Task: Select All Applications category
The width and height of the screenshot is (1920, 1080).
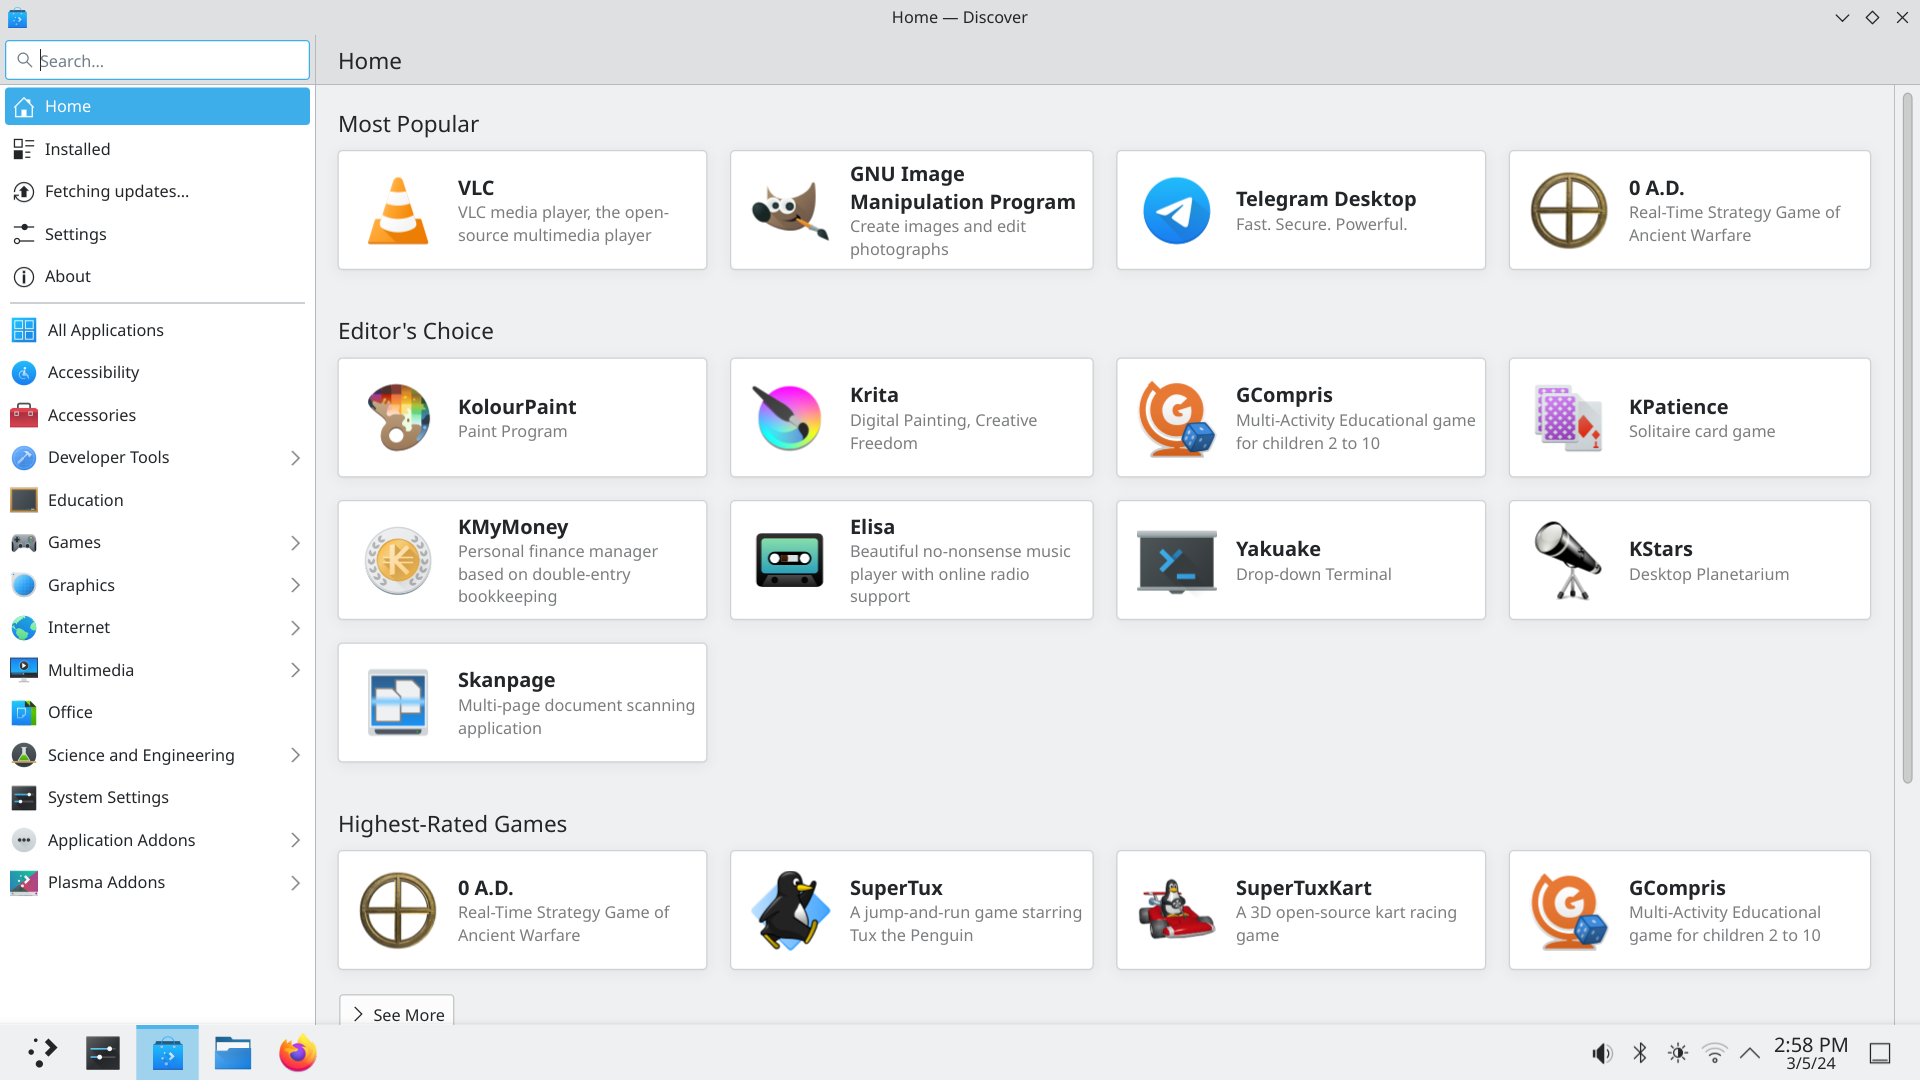Action: tap(157, 330)
